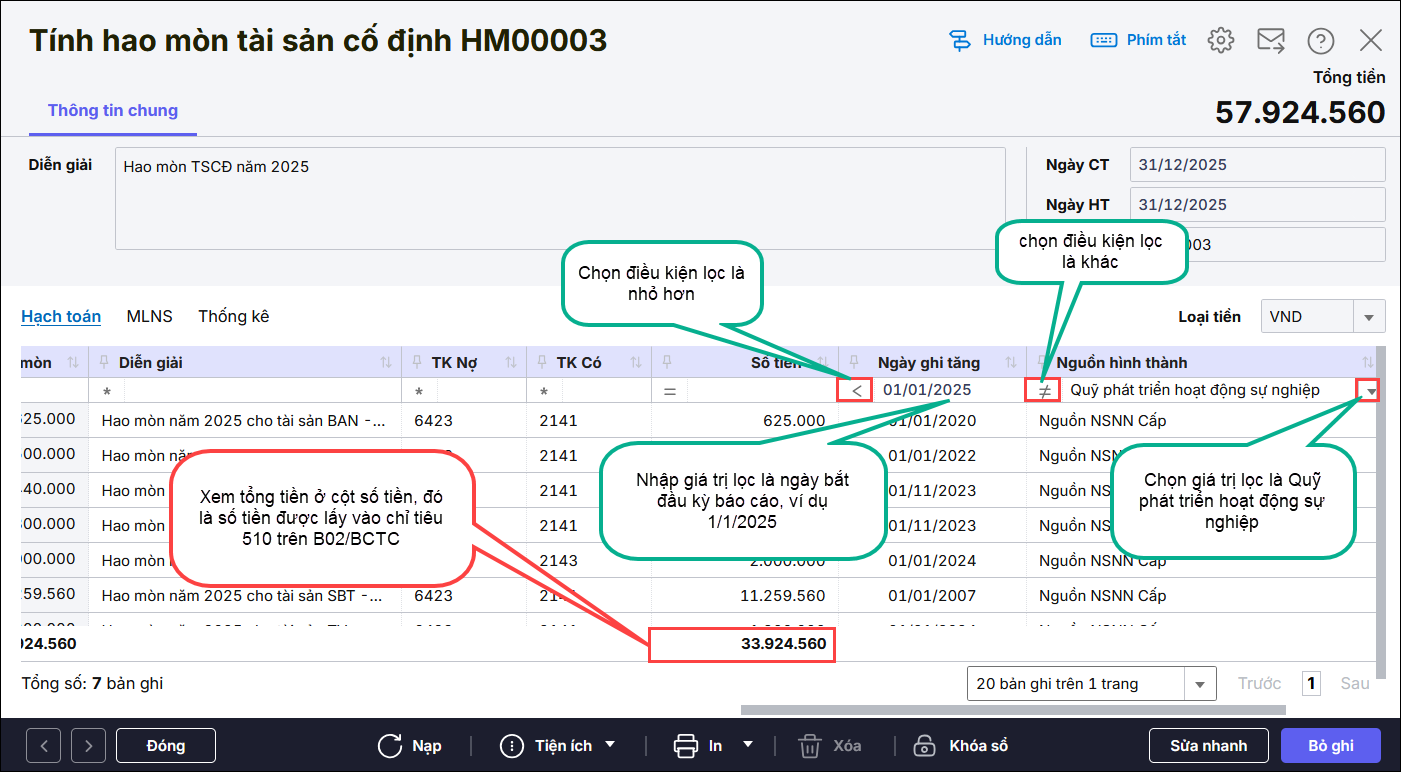The height and width of the screenshot is (772, 1401).
Task: Switch to the Thống kê tab
Action: click(233, 316)
